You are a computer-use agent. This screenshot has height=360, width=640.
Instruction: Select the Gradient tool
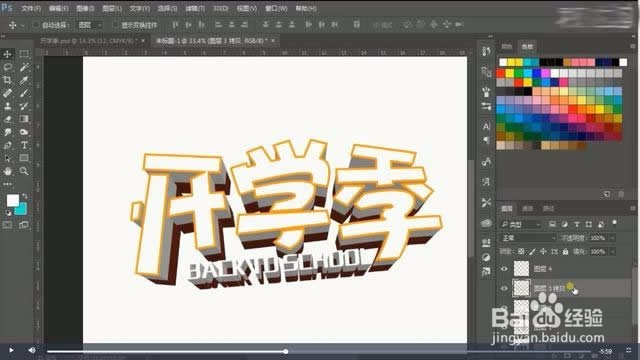click(x=24, y=119)
